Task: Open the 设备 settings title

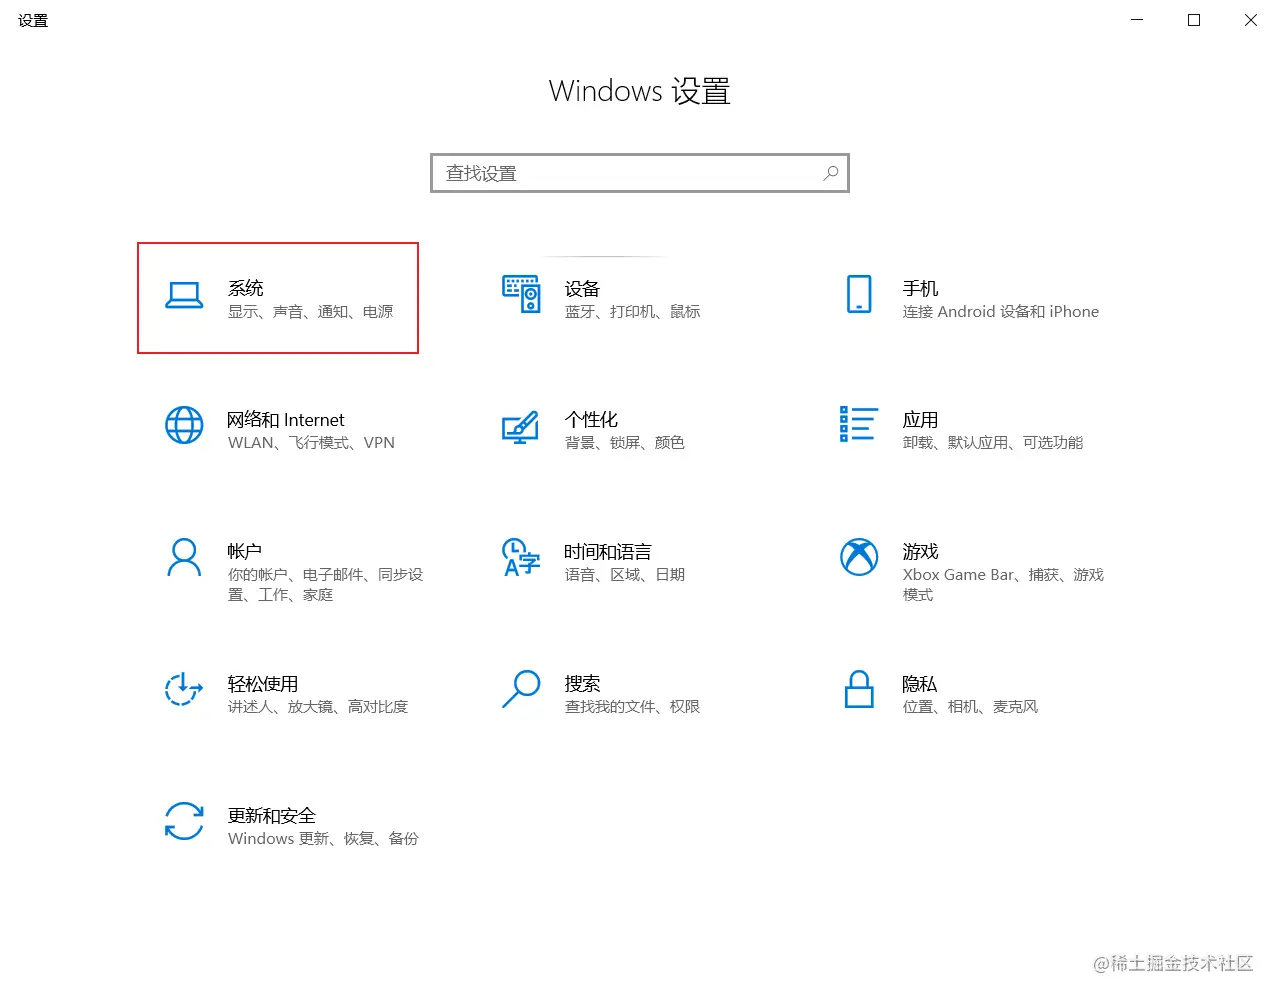Action: pyautogui.click(x=582, y=288)
